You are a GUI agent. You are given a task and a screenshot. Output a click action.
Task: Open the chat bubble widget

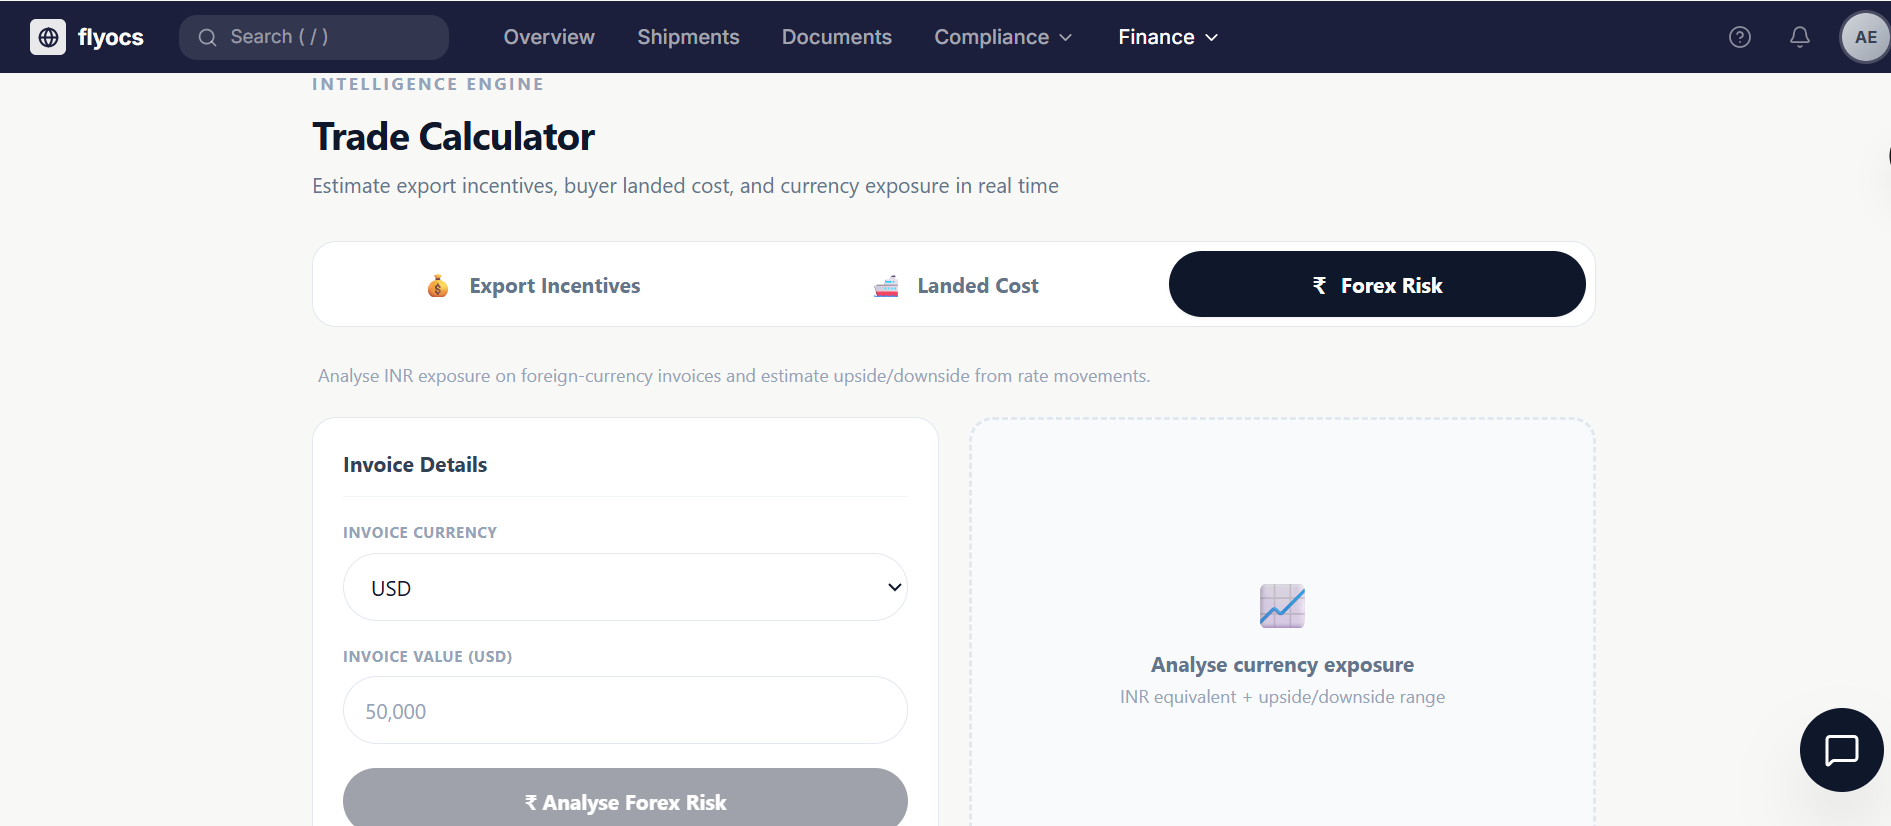(x=1841, y=749)
